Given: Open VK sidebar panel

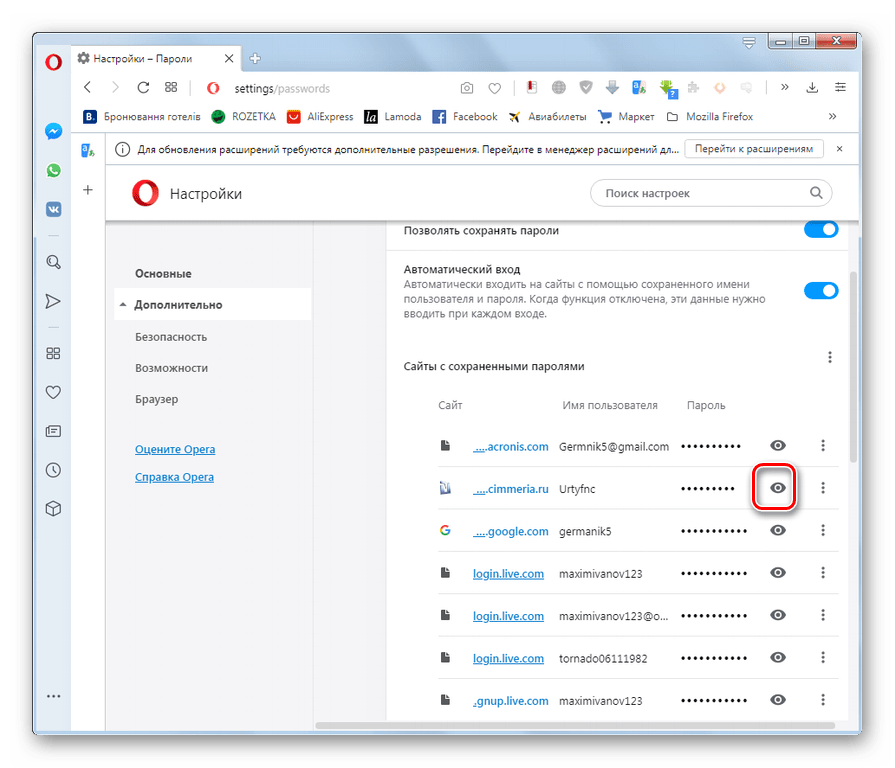Looking at the screenshot, I should coord(53,210).
